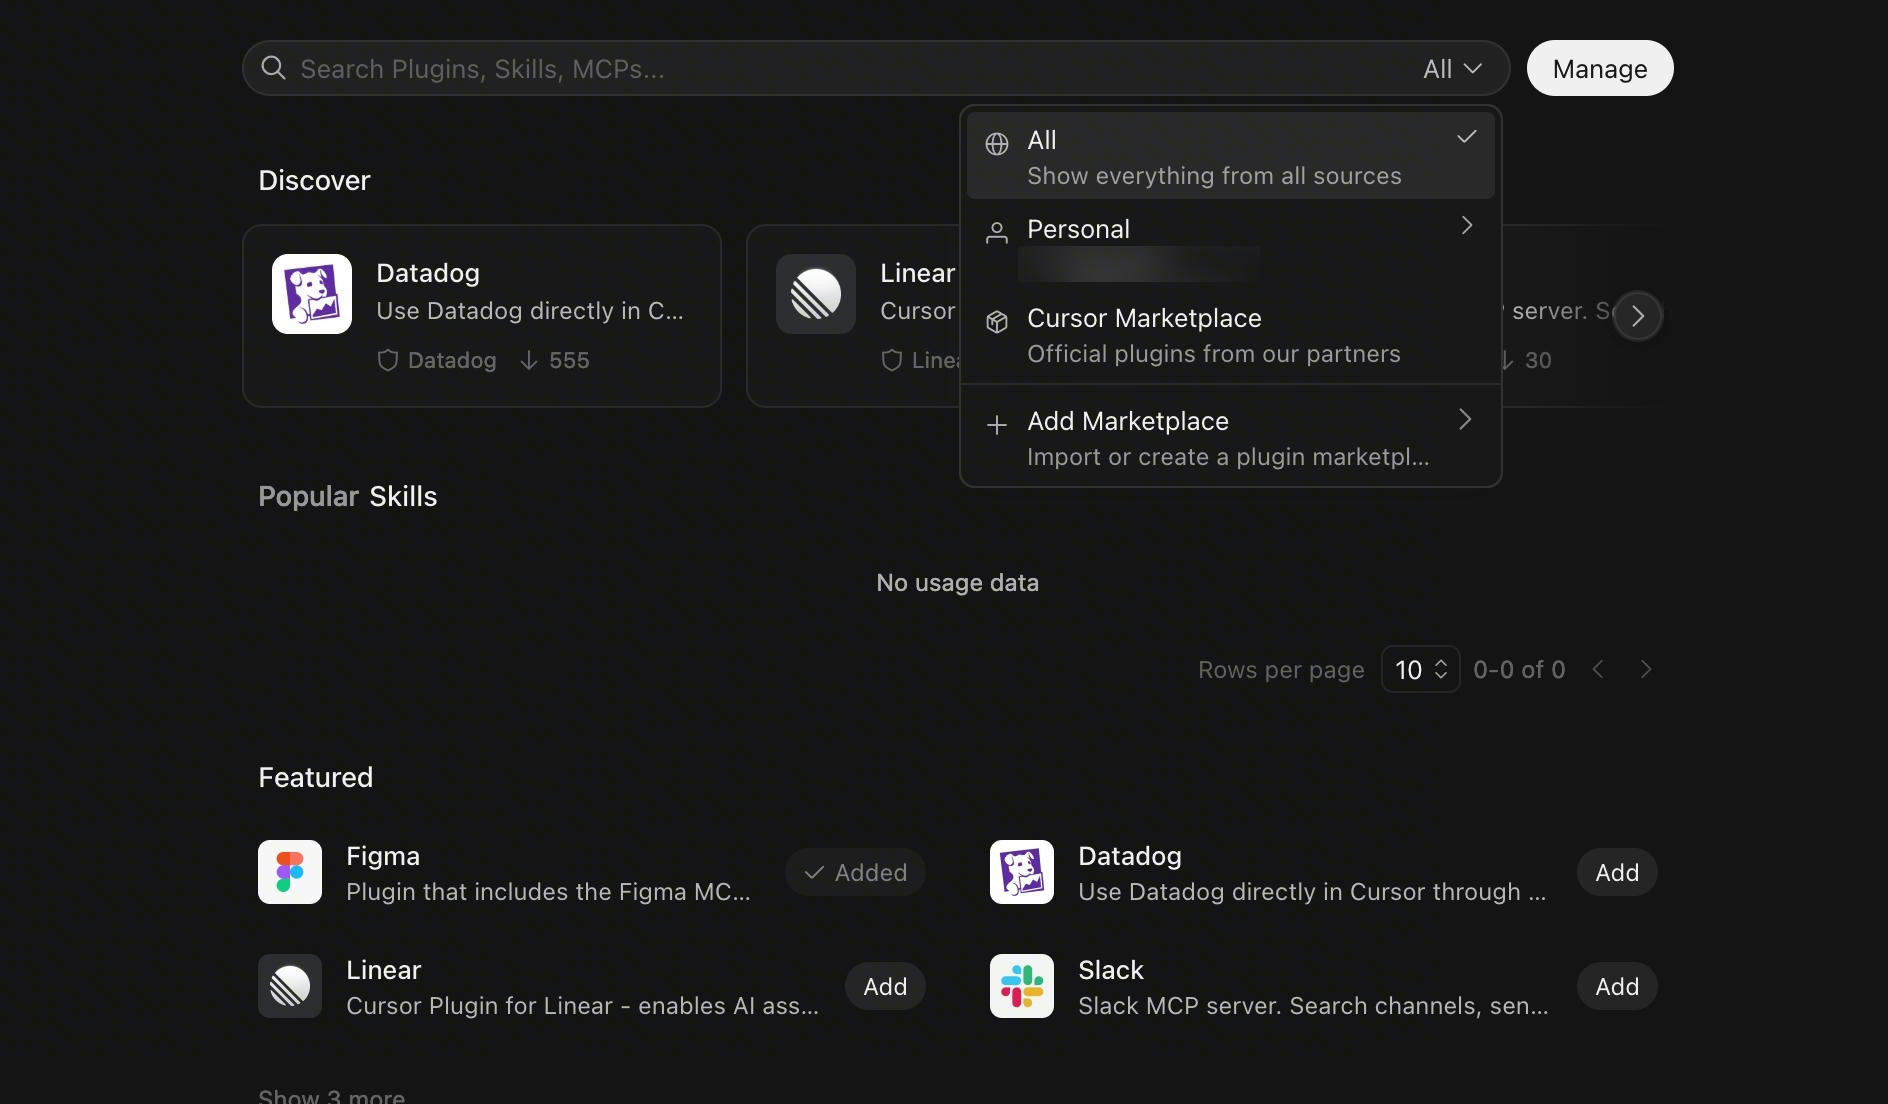This screenshot has height=1104, width=1888.
Task: Click the magnifier search icon
Action: tap(273, 68)
